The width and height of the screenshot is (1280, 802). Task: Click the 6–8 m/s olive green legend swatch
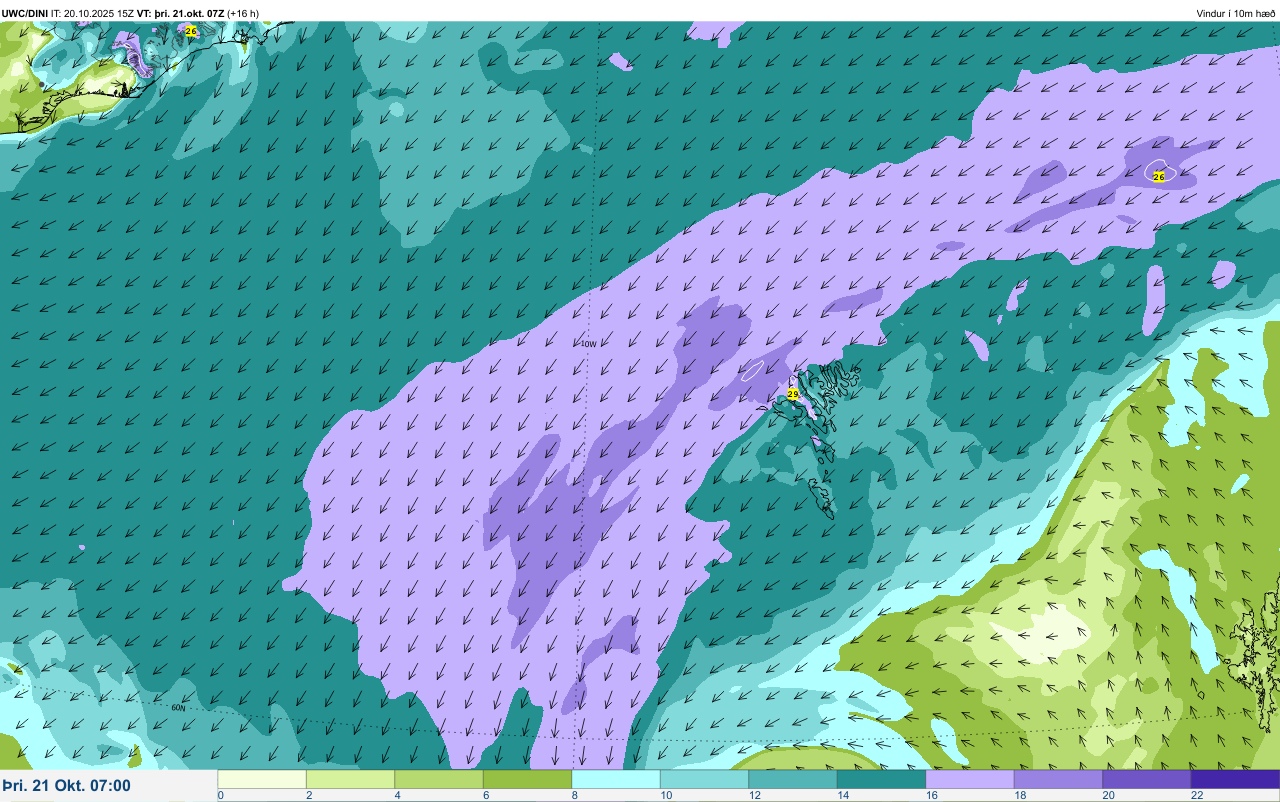pyautogui.click(x=527, y=779)
